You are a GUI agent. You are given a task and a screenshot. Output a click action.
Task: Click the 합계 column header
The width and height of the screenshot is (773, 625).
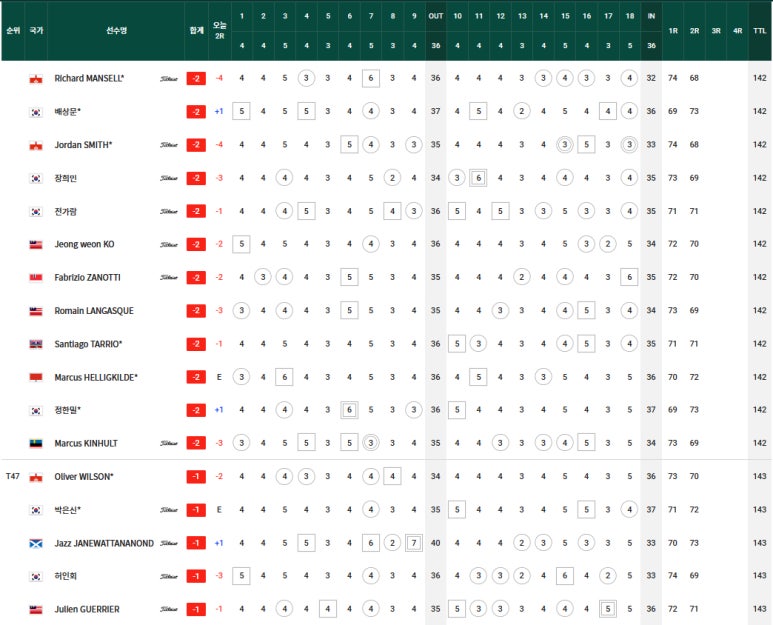point(197,31)
